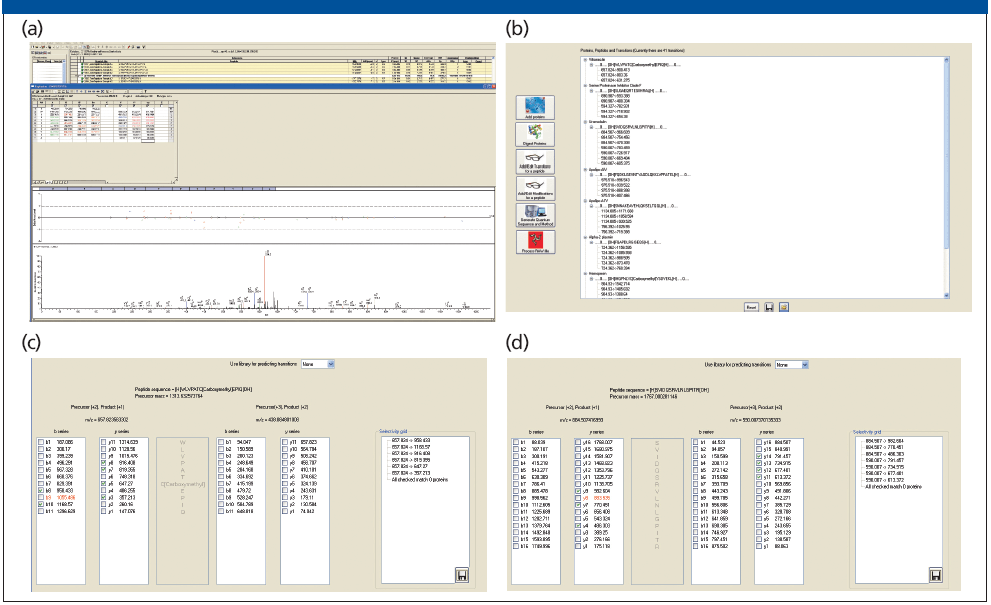Select '857.824 -> 357.213' in panel (c) selectivity grid

(411, 473)
